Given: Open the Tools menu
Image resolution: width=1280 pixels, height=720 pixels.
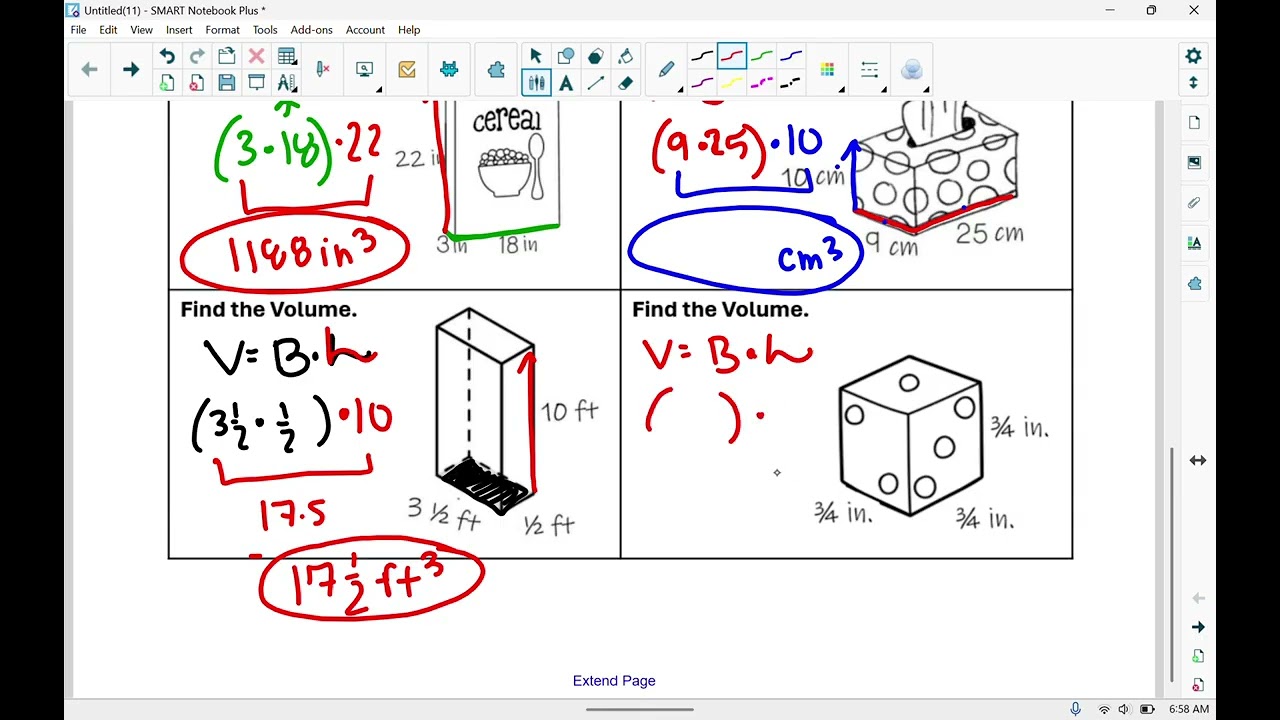Looking at the screenshot, I should (265, 30).
